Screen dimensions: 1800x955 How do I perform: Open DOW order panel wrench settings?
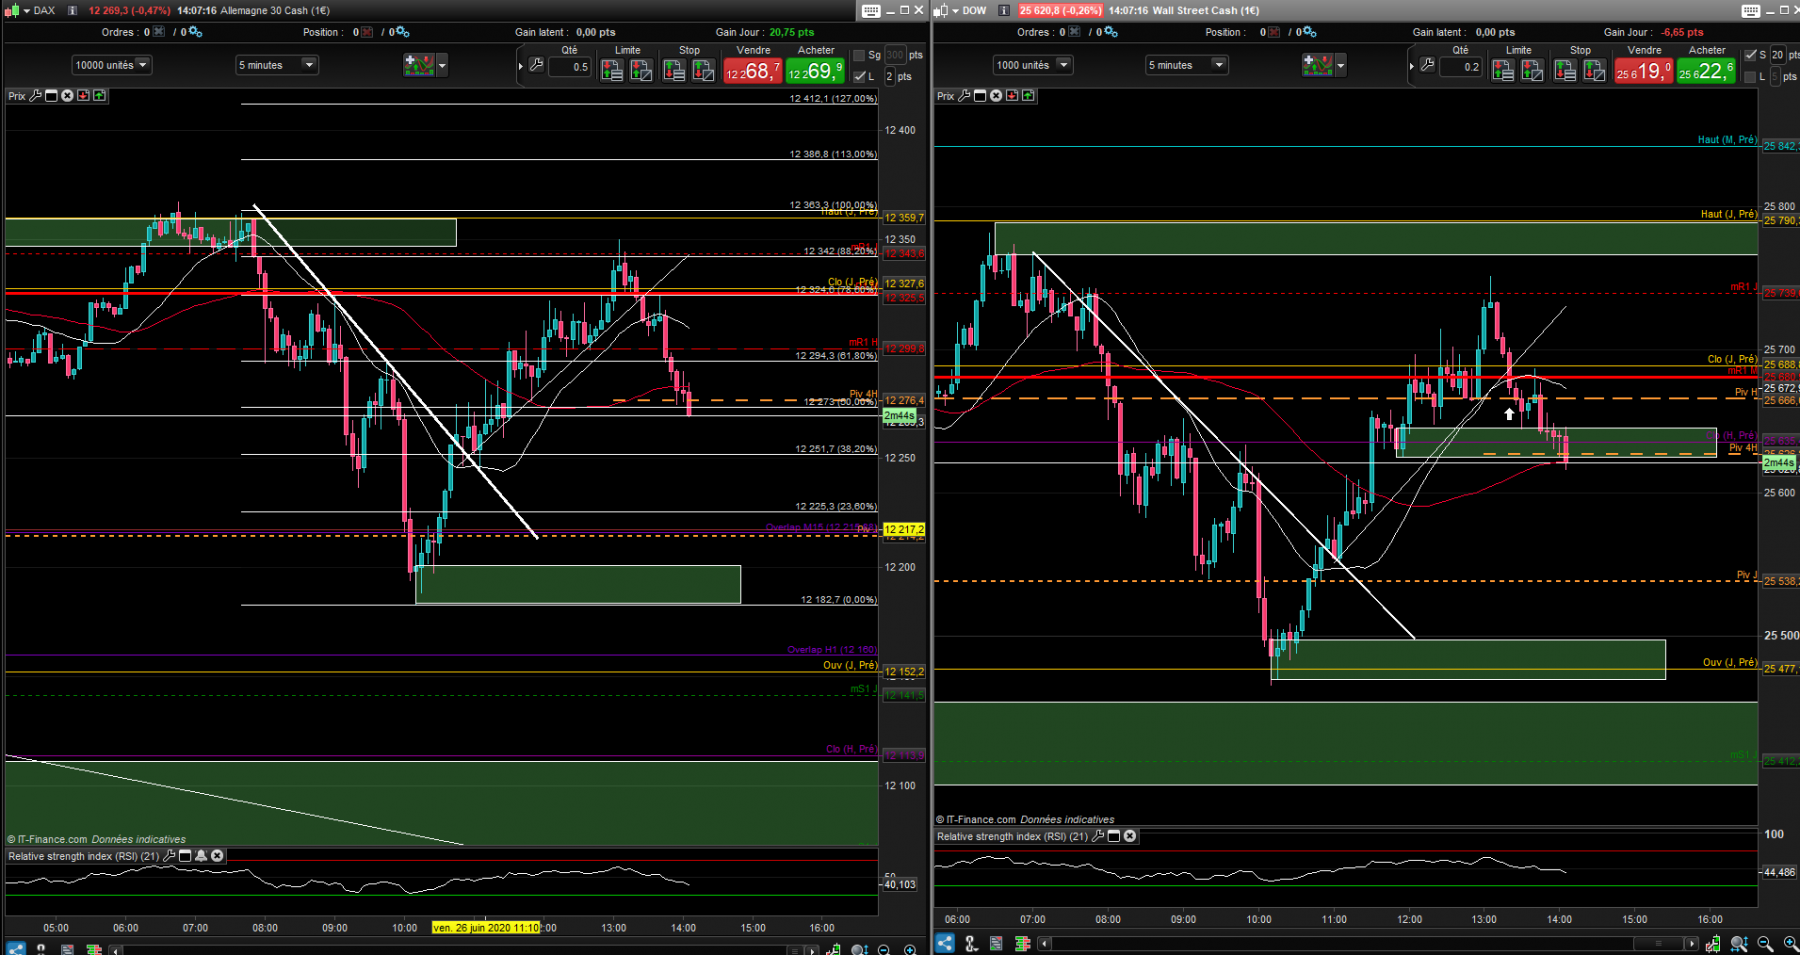click(1427, 66)
